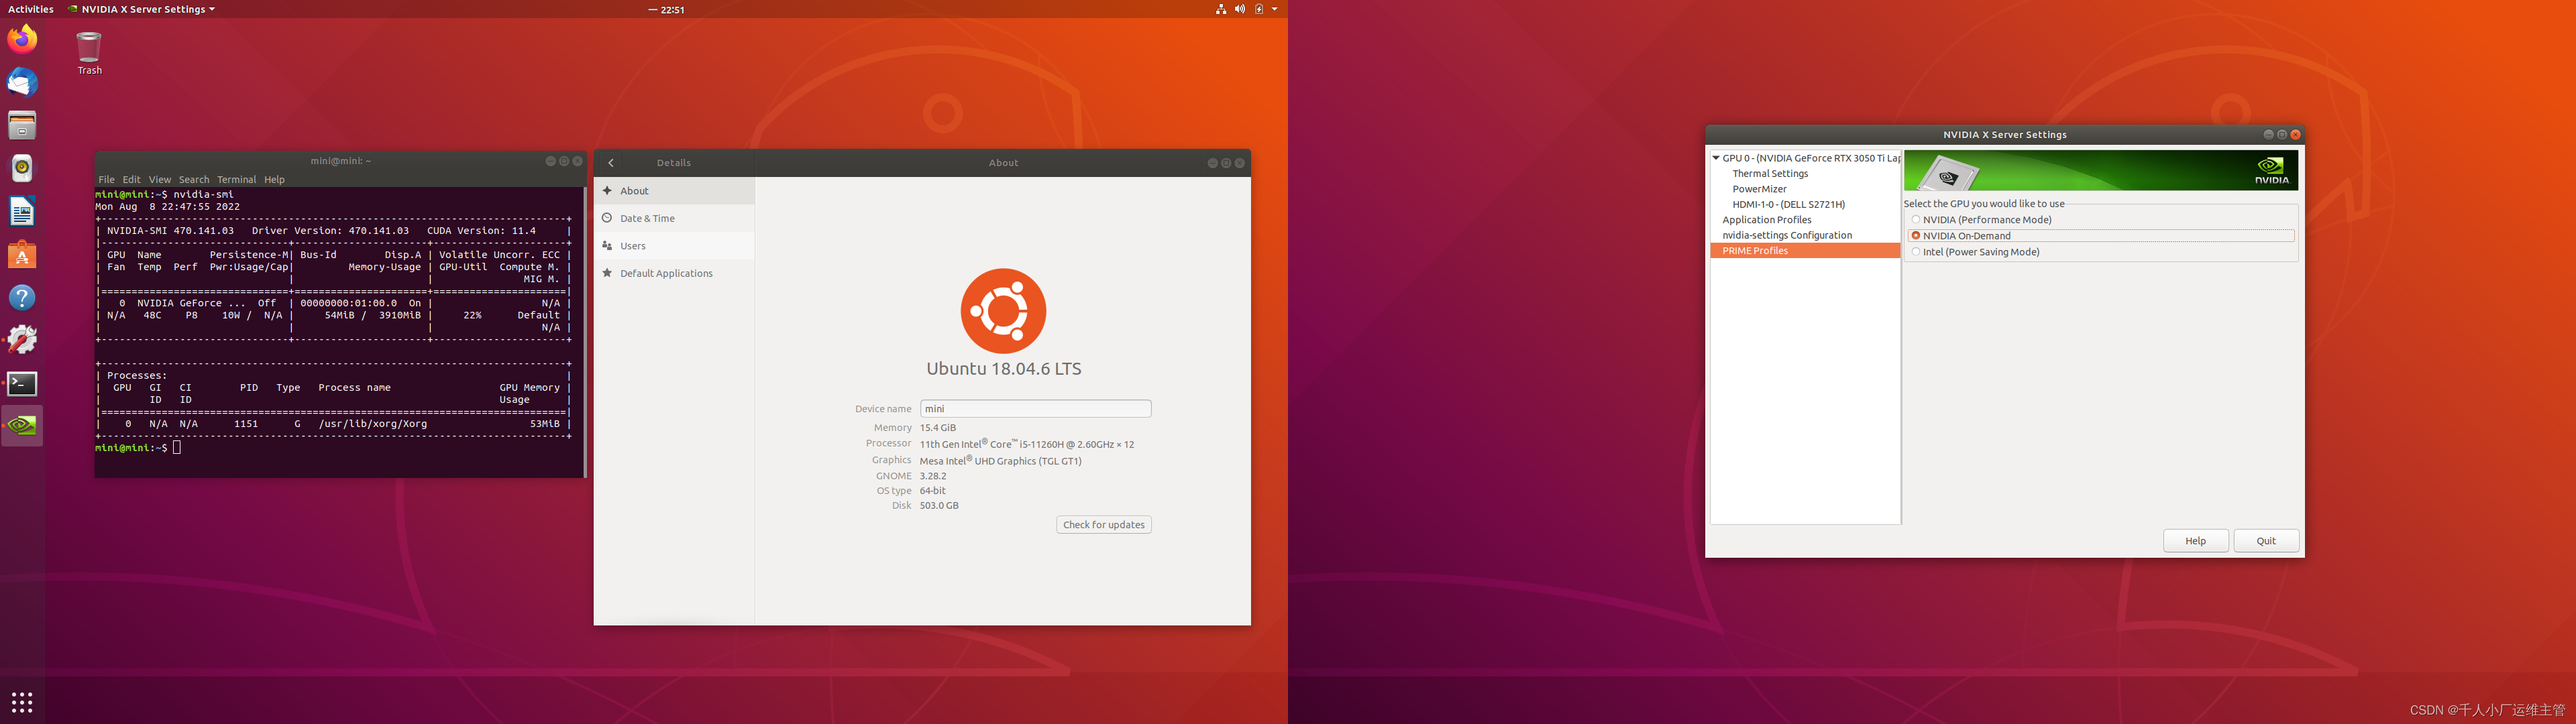Open Ubuntu Software store icon
This screenshot has width=2576, height=724.
pyautogui.click(x=22, y=255)
